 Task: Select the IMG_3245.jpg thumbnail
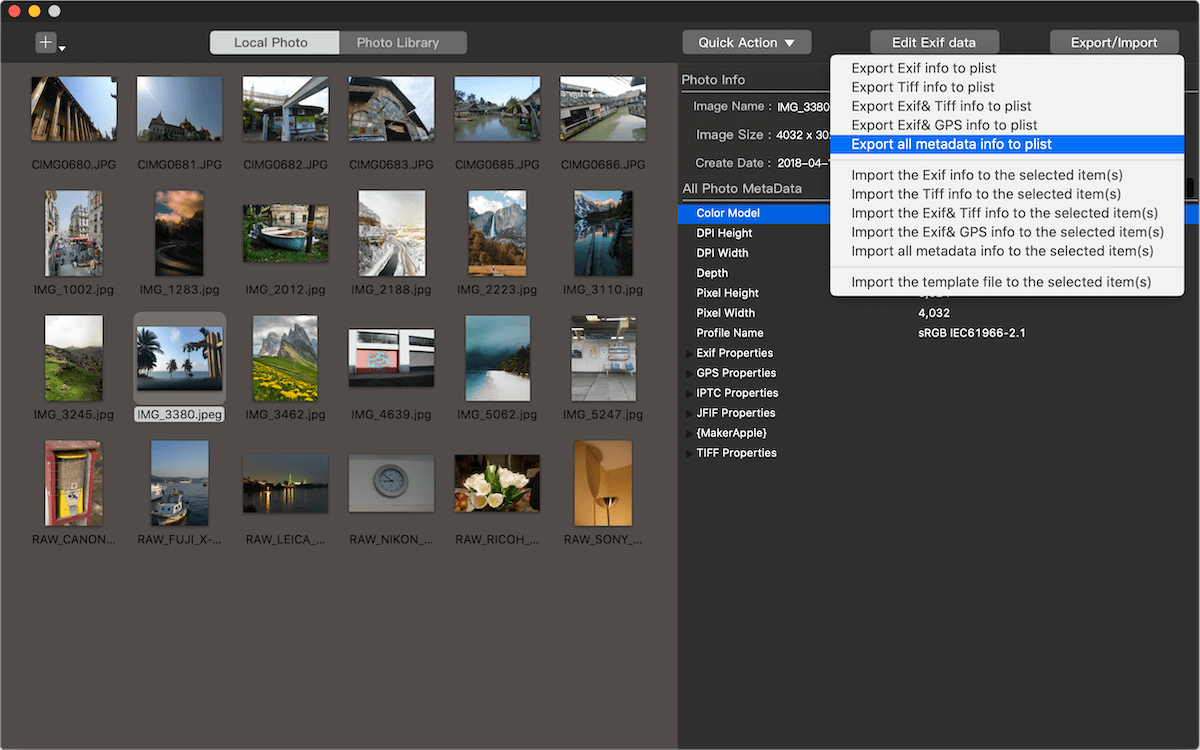pyautogui.click(x=73, y=358)
